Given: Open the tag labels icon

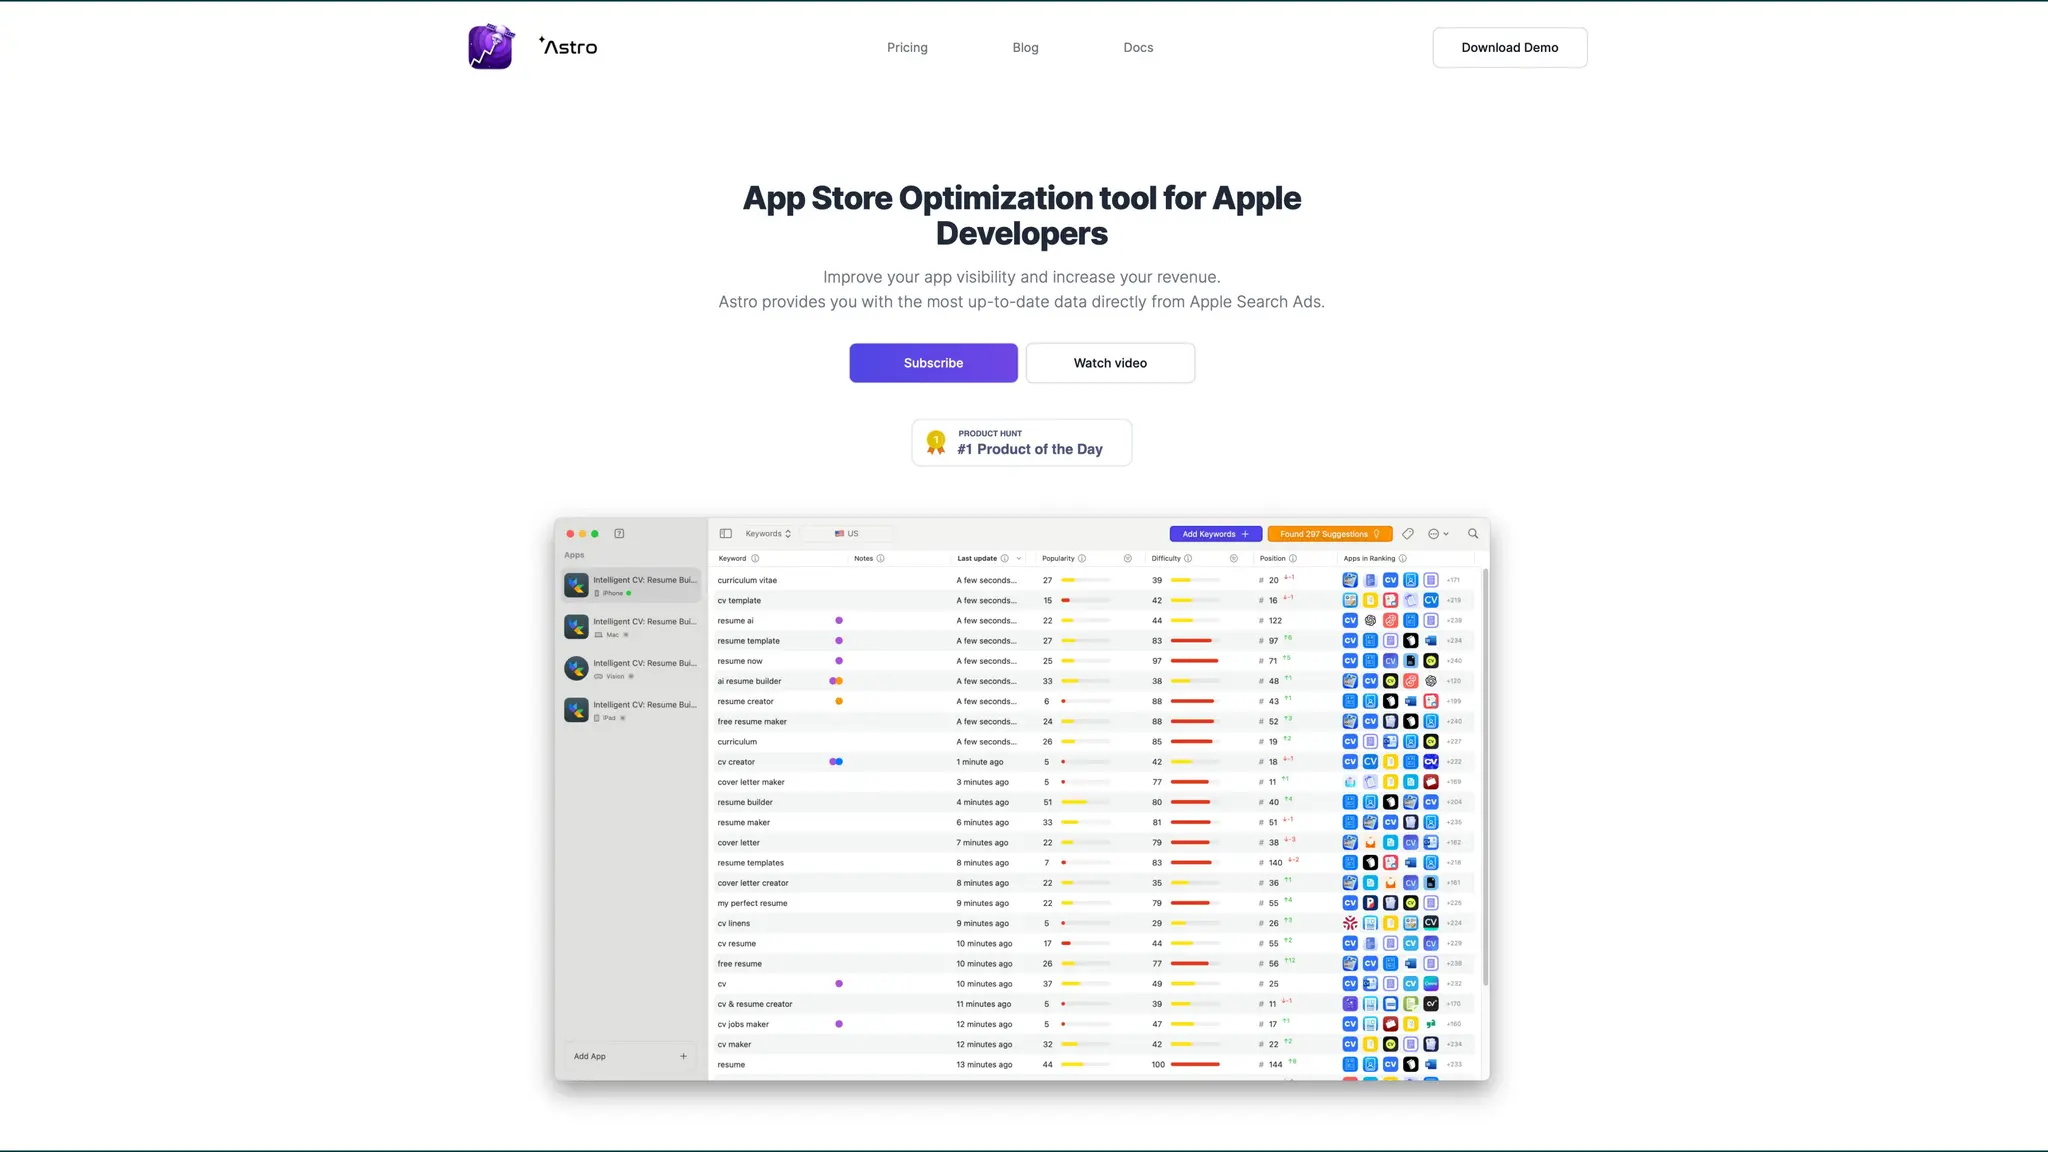Looking at the screenshot, I should click(x=1408, y=534).
